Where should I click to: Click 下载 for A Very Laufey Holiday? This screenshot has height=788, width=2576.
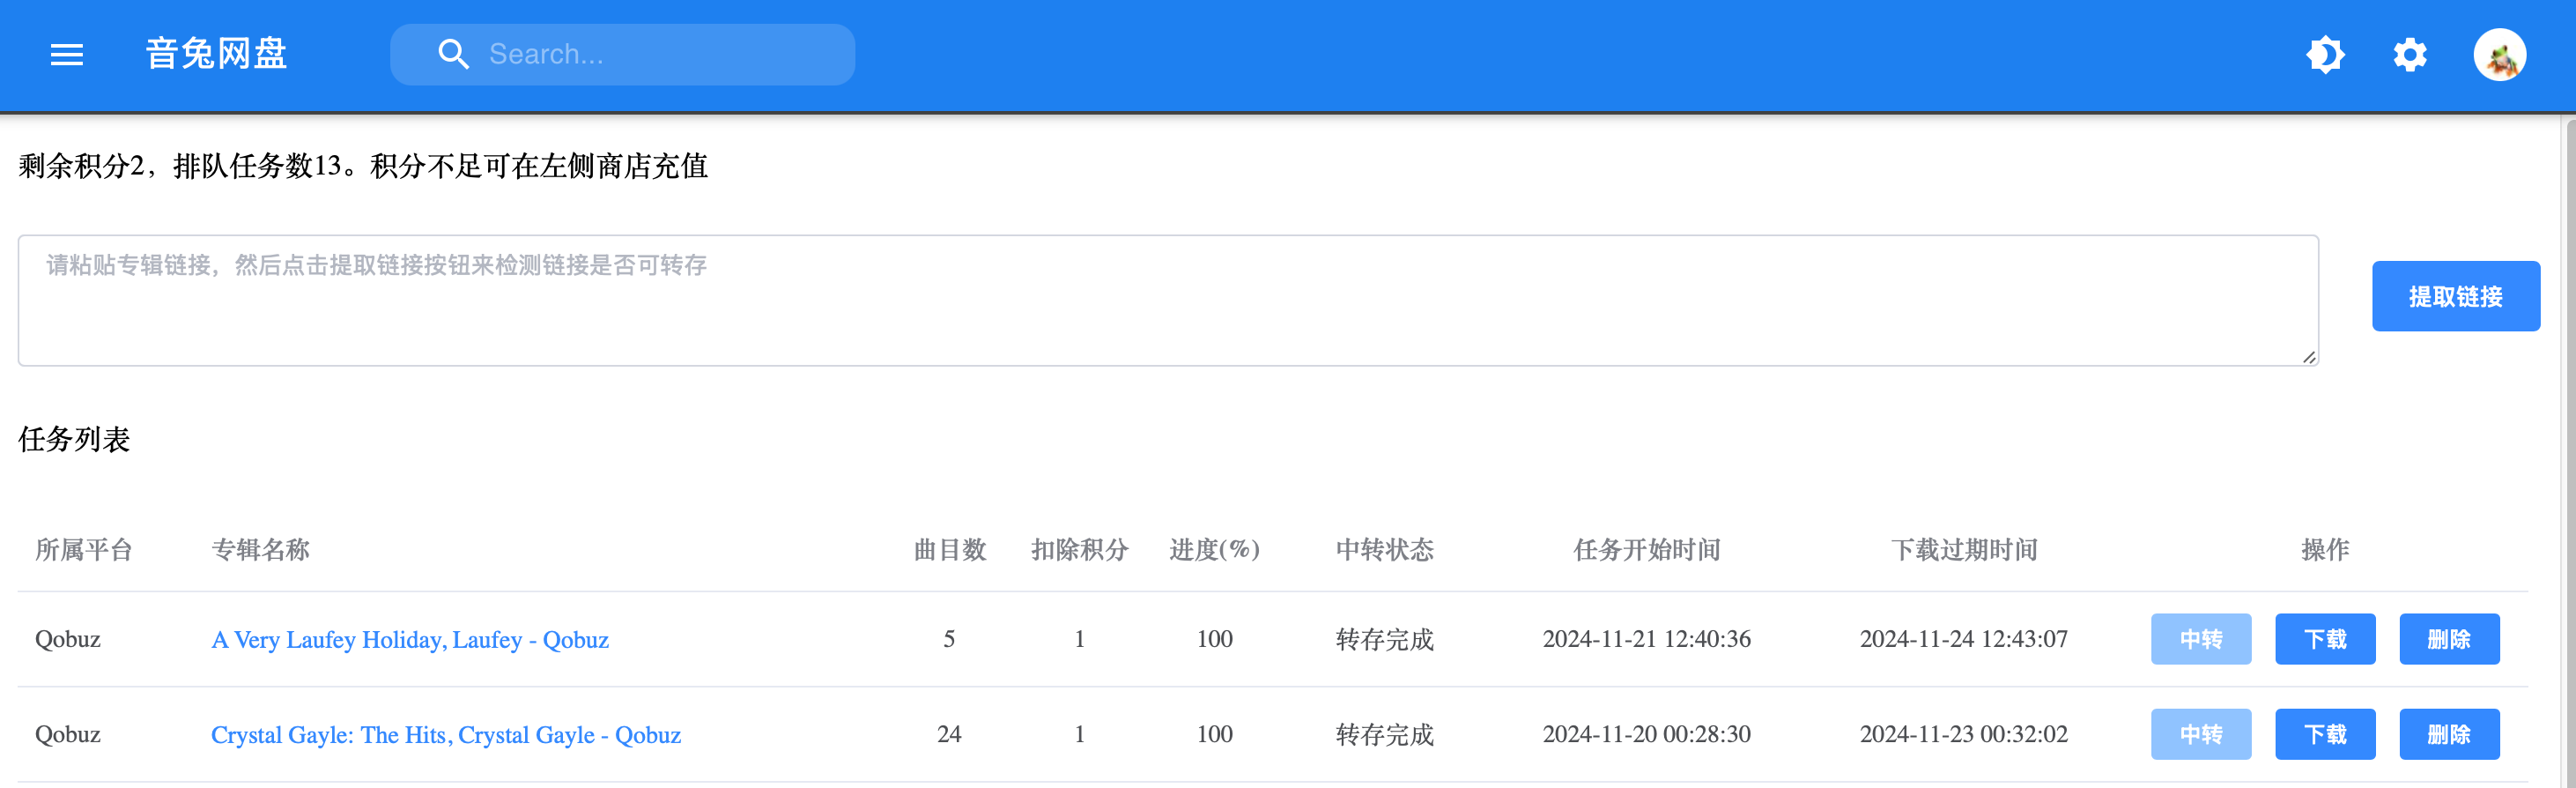tap(2325, 639)
